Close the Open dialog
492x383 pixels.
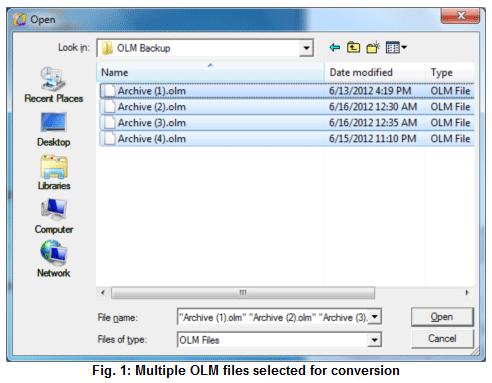tap(461, 16)
